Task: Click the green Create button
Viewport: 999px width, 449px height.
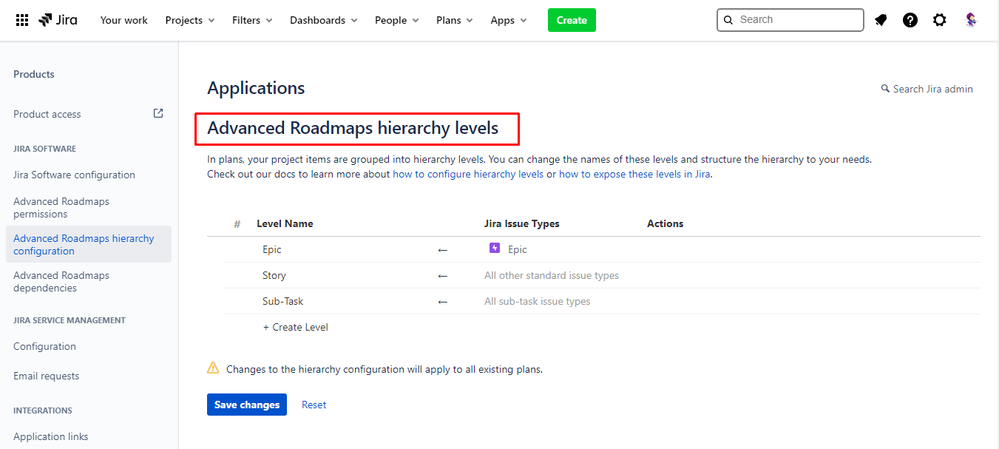Action: coord(571,20)
